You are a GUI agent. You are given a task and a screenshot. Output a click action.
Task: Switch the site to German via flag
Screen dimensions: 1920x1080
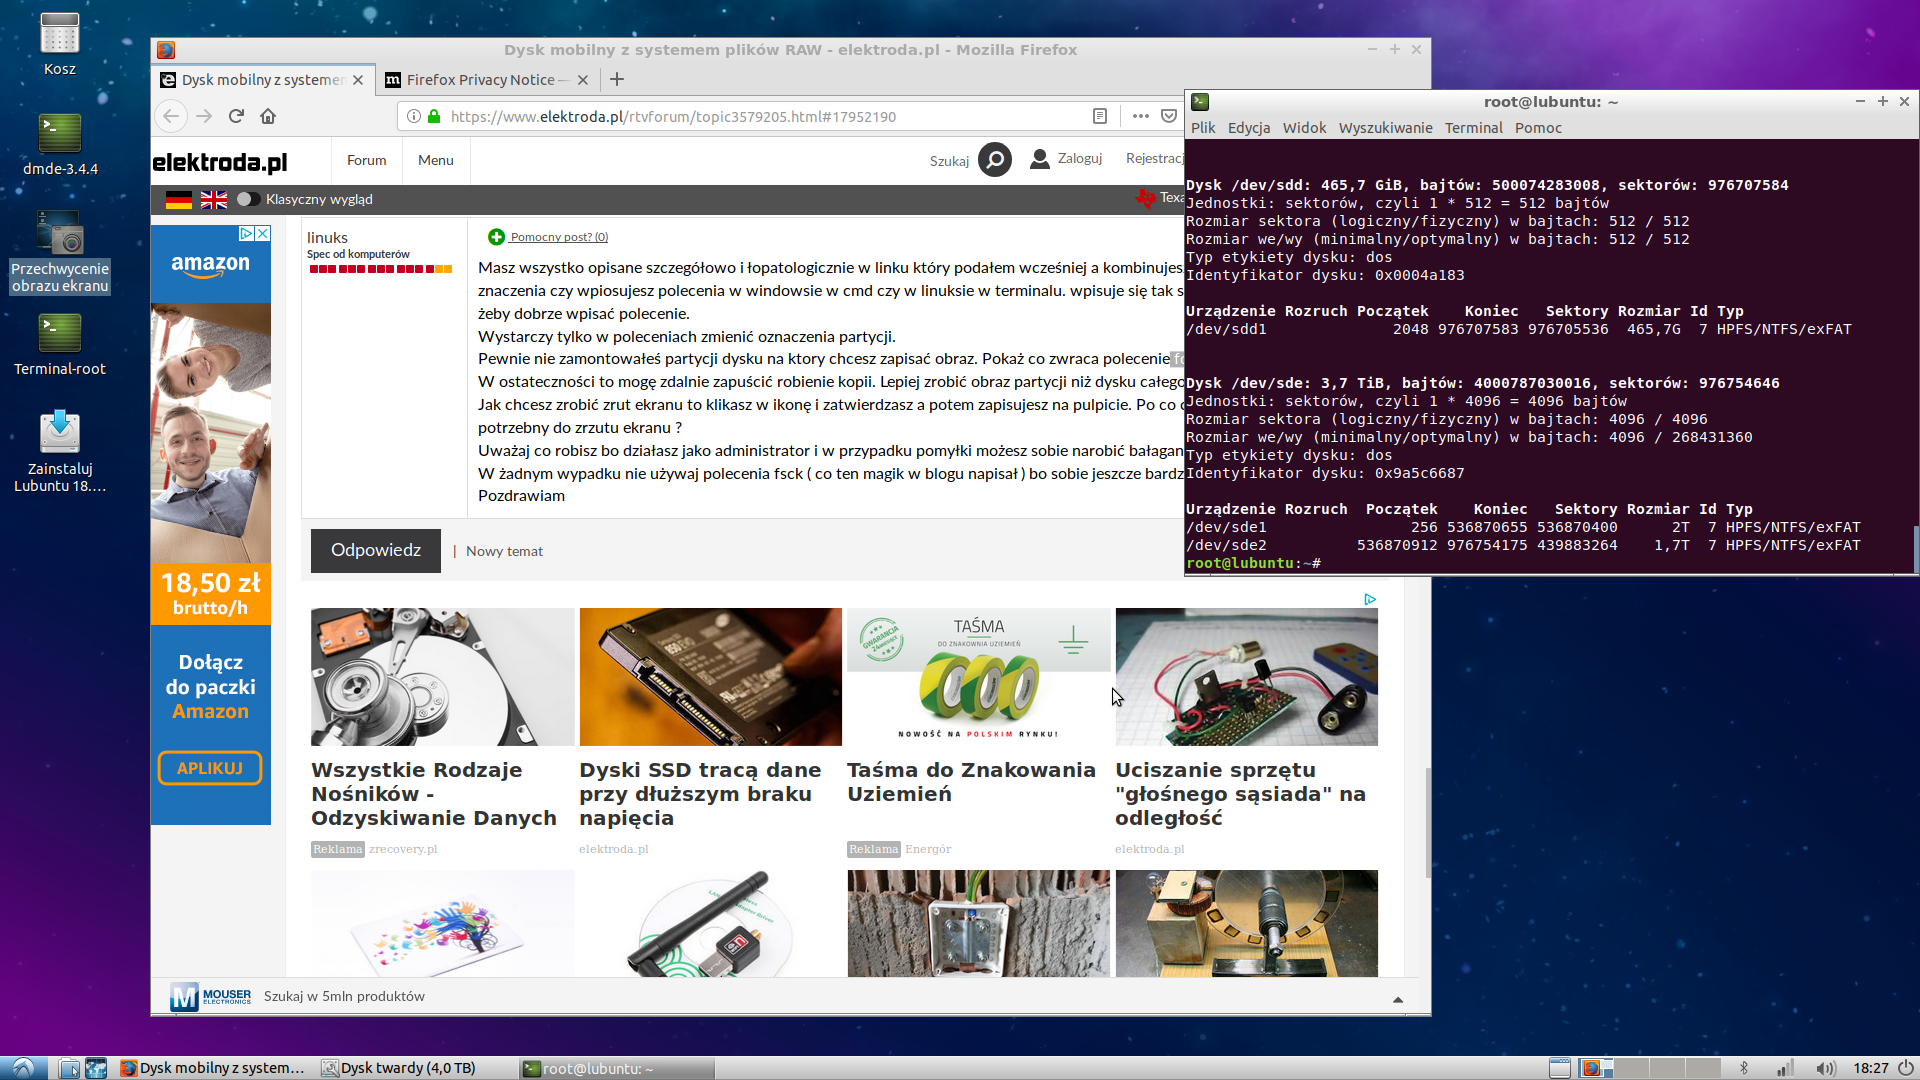pyautogui.click(x=179, y=200)
